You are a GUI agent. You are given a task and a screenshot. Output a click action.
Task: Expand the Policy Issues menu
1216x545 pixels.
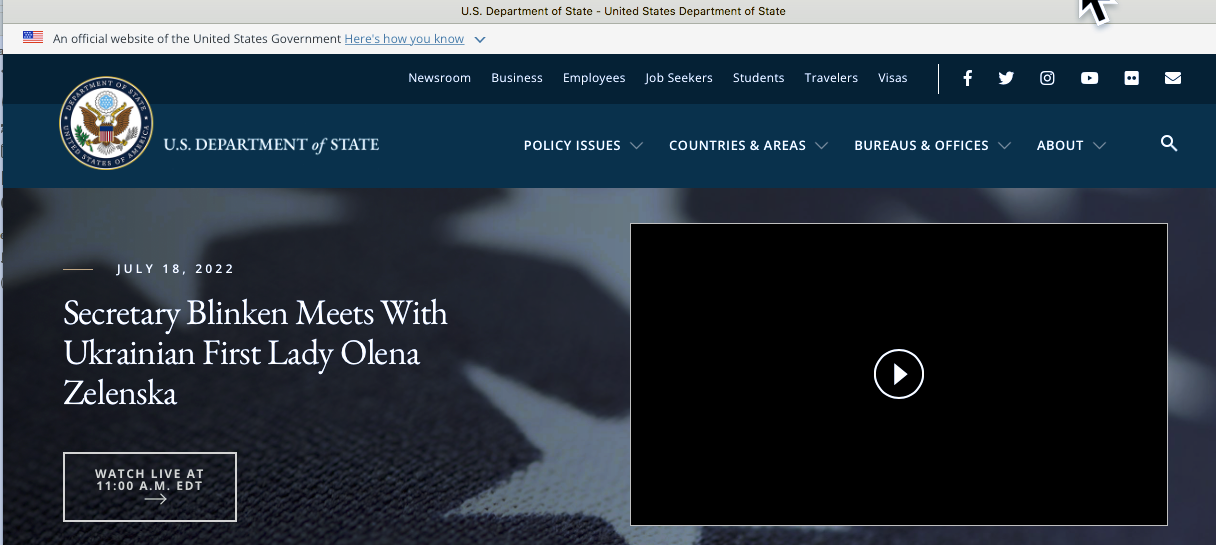point(583,145)
